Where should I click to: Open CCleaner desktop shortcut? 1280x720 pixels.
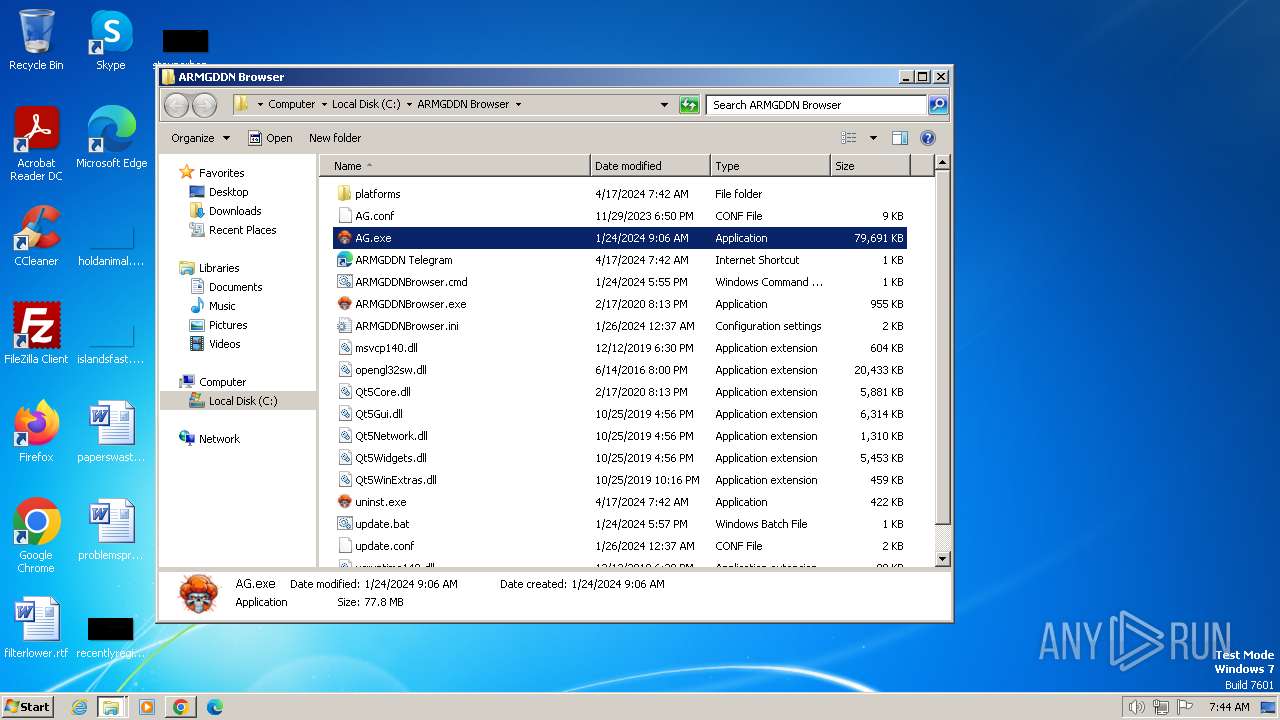(36, 235)
